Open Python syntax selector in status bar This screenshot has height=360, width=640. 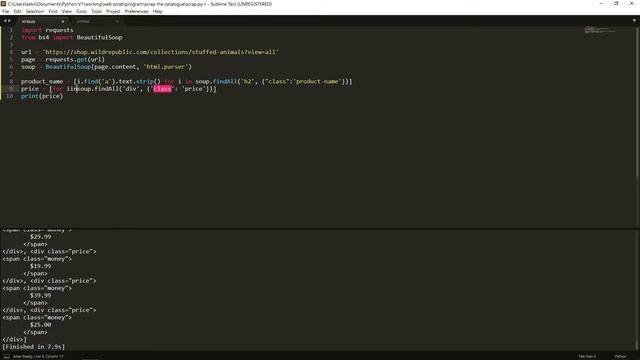pyautogui.click(x=620, y=356)
